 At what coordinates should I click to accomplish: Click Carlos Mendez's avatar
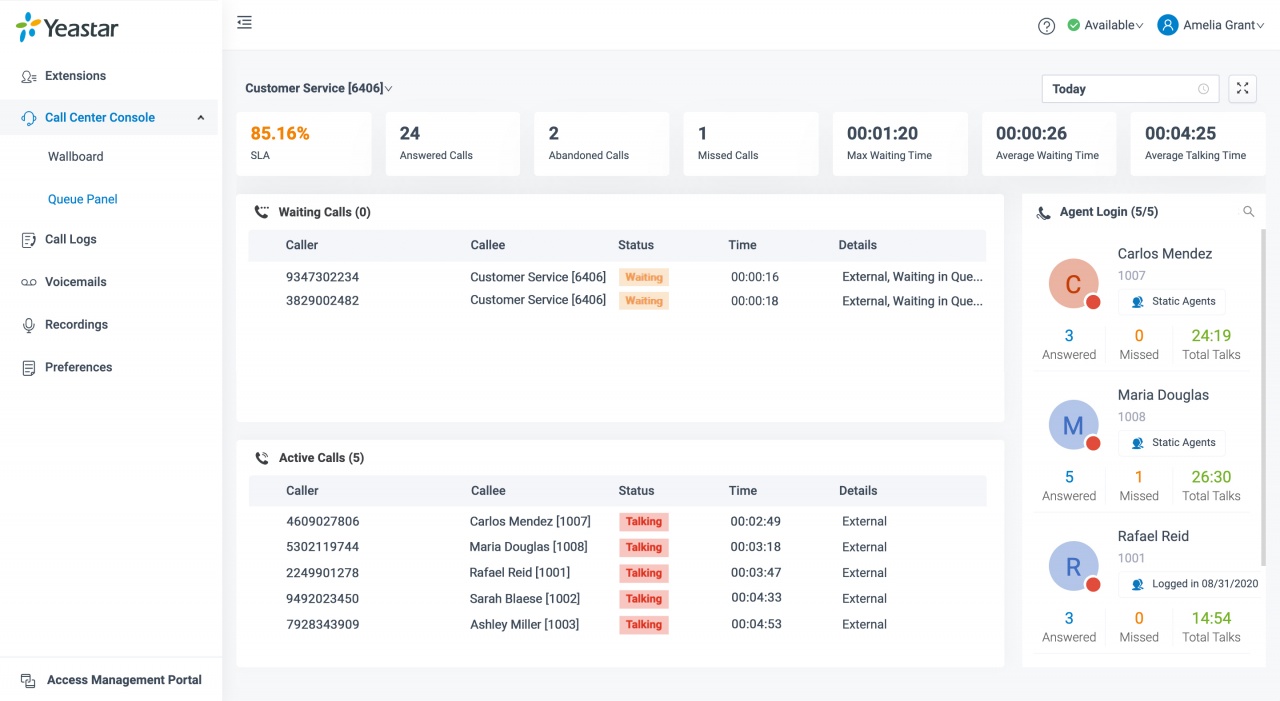click(1073, 284)
